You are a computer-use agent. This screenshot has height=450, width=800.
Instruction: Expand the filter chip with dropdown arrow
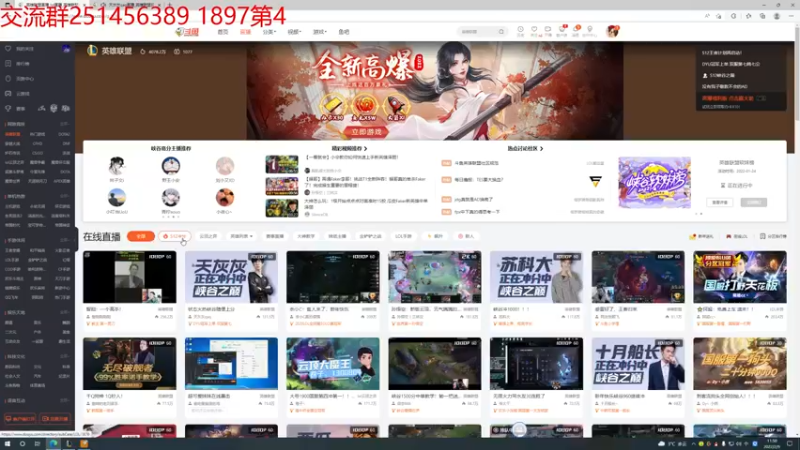pyautogui.click(x=241, y=236)
